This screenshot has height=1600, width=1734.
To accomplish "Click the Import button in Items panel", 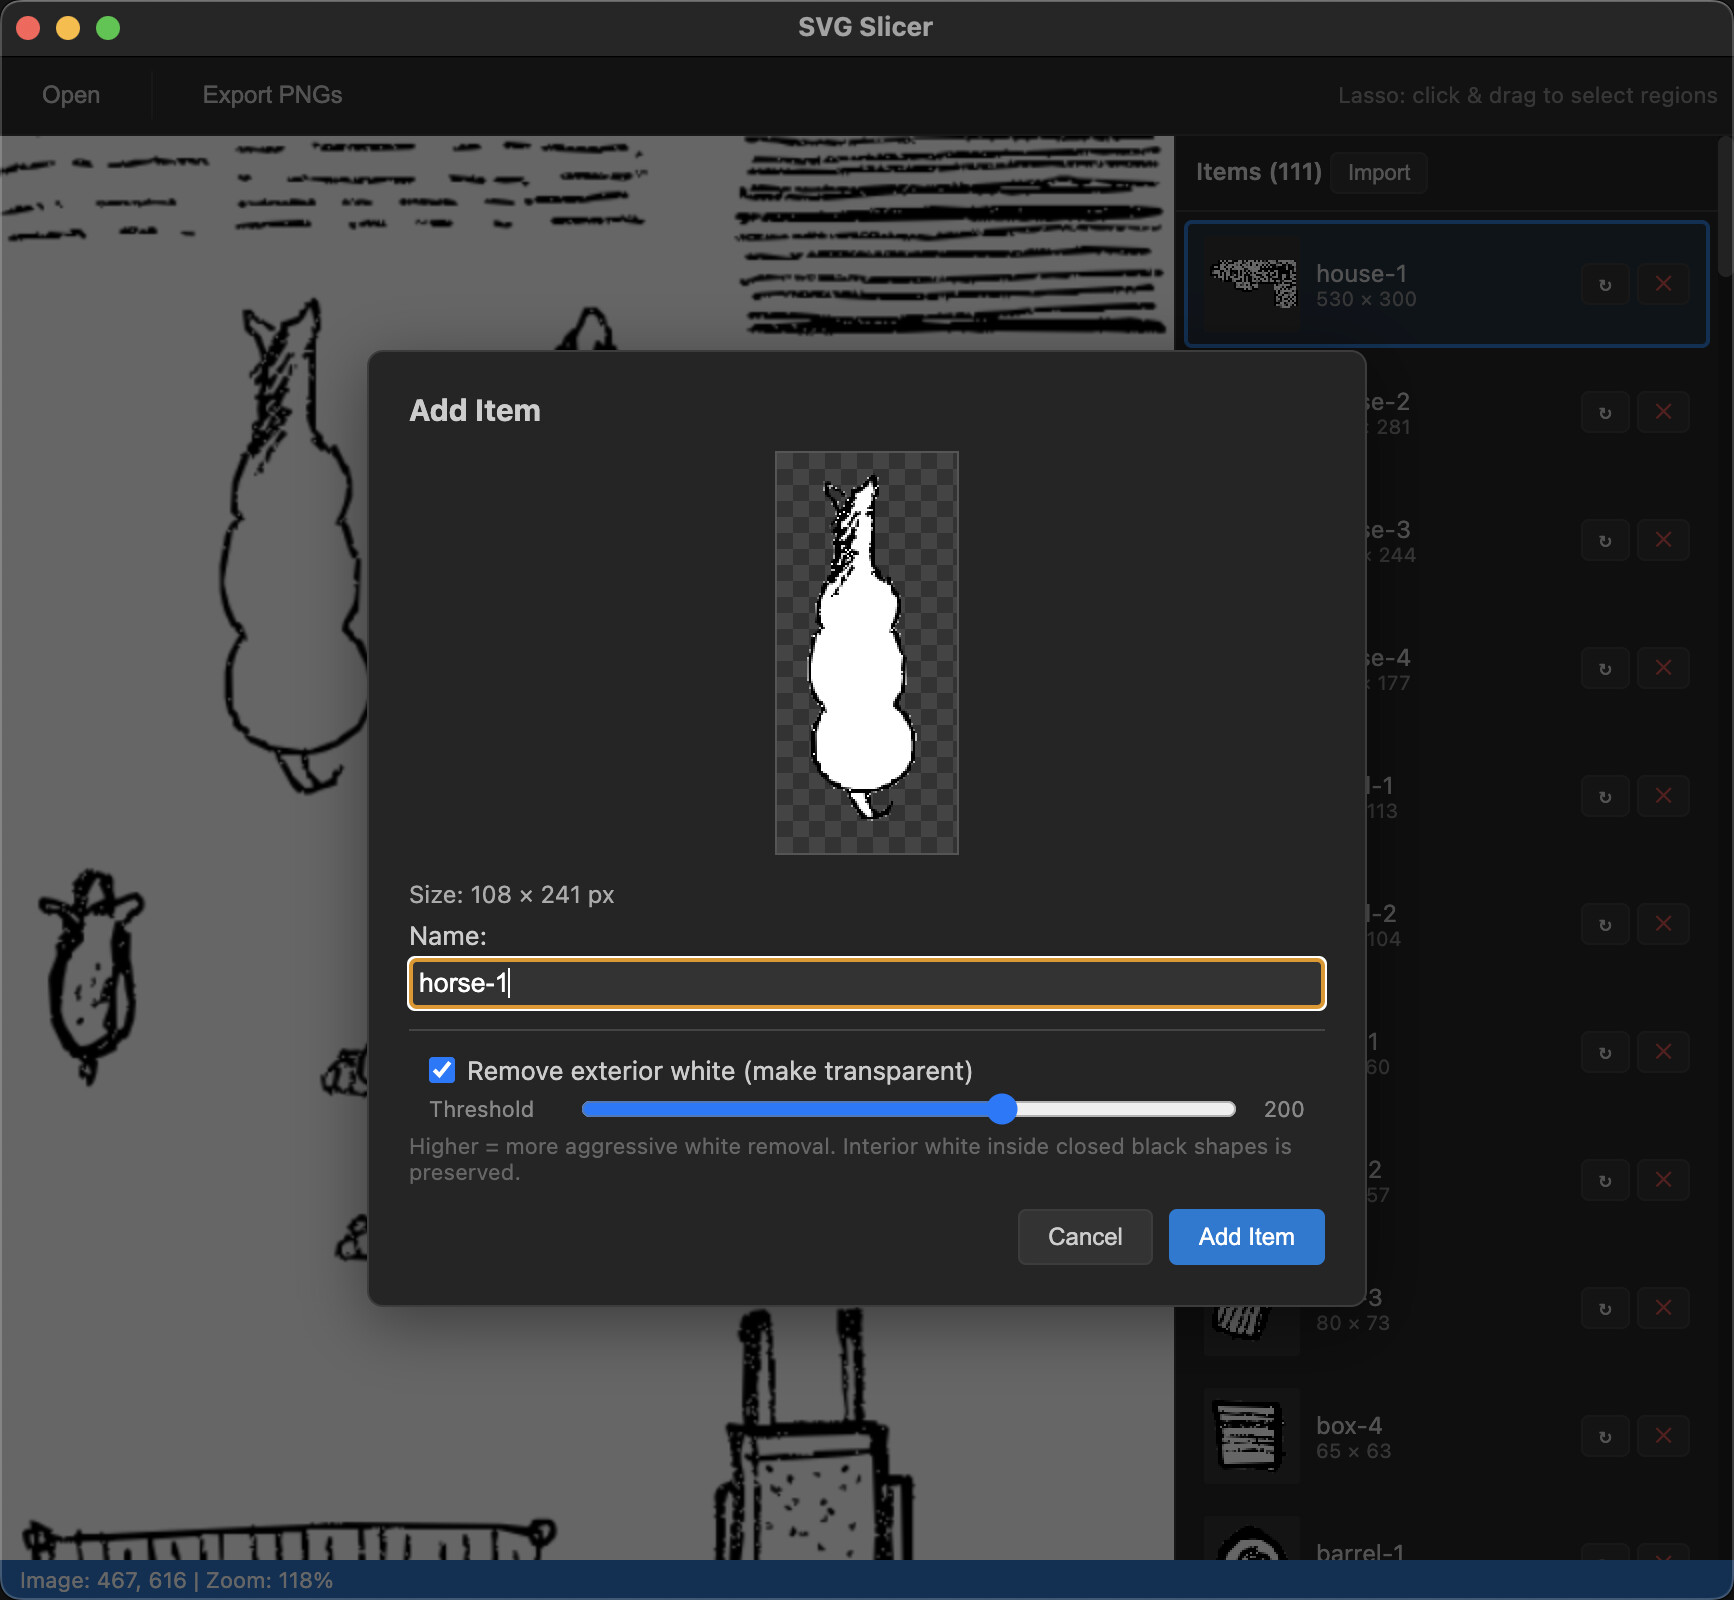I will [1378, 173].
